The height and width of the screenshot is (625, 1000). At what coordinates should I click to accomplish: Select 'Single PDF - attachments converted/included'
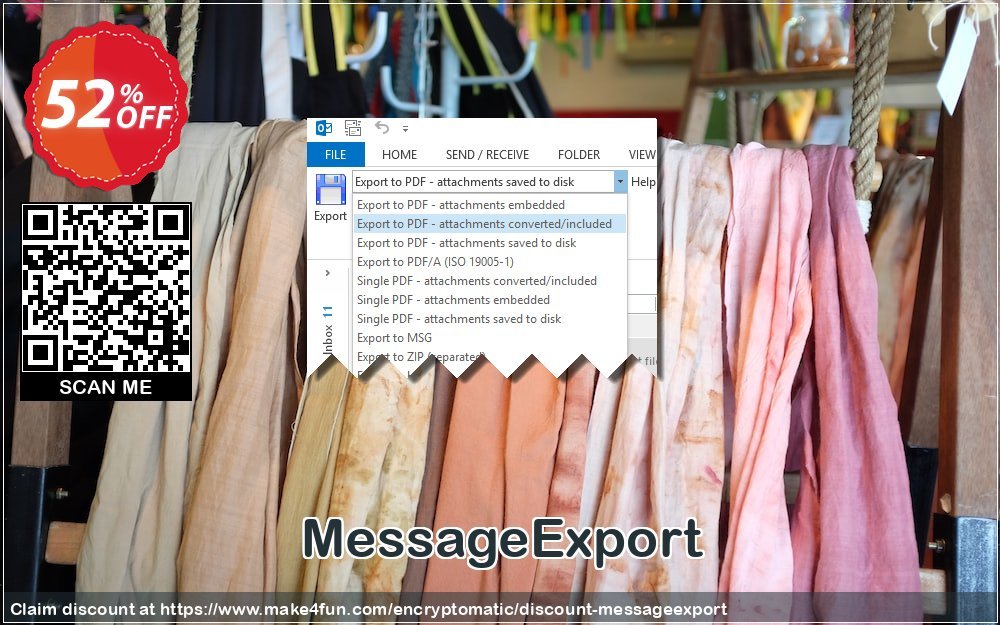[490, 281]
